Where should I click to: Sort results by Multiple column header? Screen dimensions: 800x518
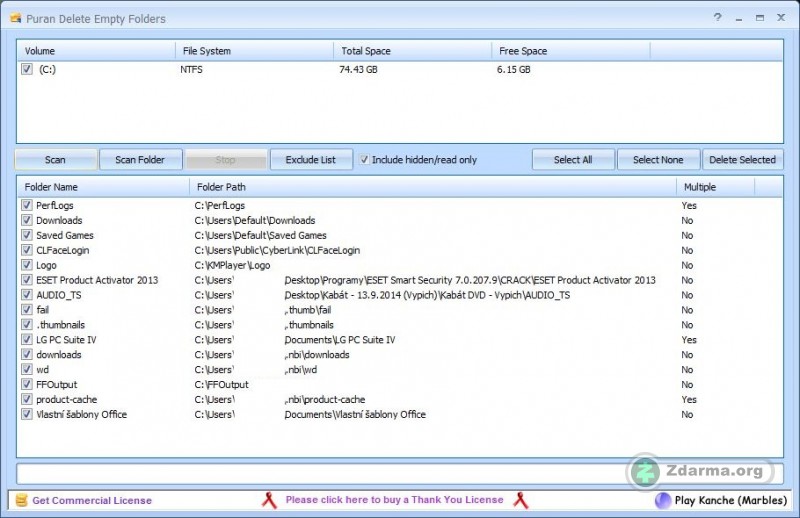[715, 187]
